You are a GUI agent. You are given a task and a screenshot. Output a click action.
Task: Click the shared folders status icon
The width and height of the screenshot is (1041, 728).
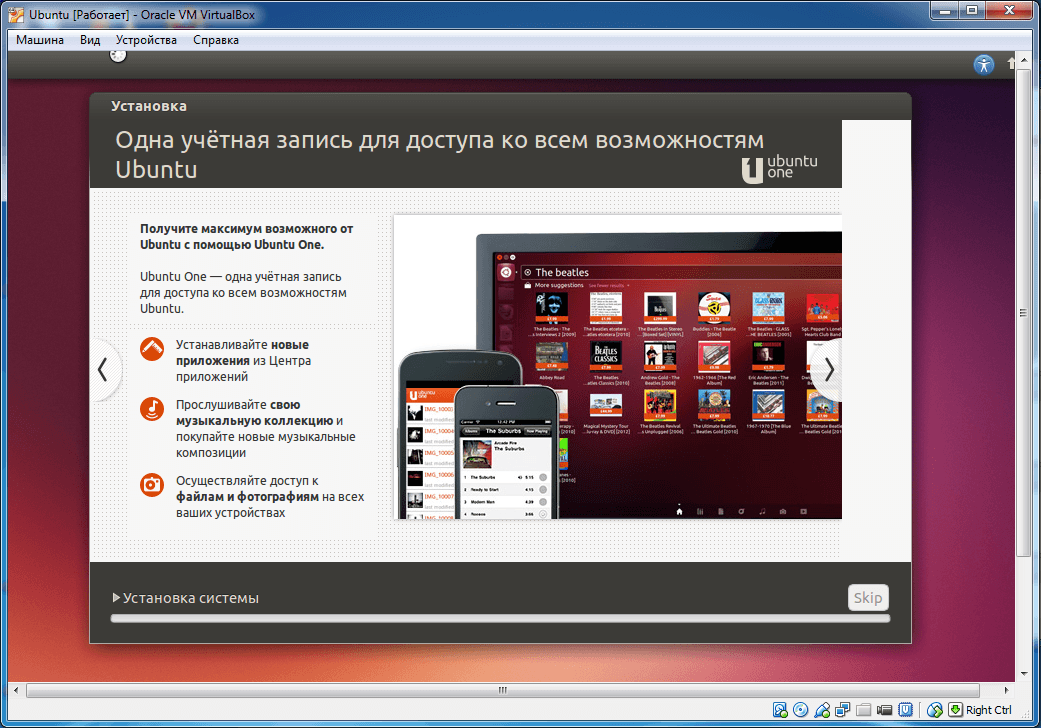863,710
